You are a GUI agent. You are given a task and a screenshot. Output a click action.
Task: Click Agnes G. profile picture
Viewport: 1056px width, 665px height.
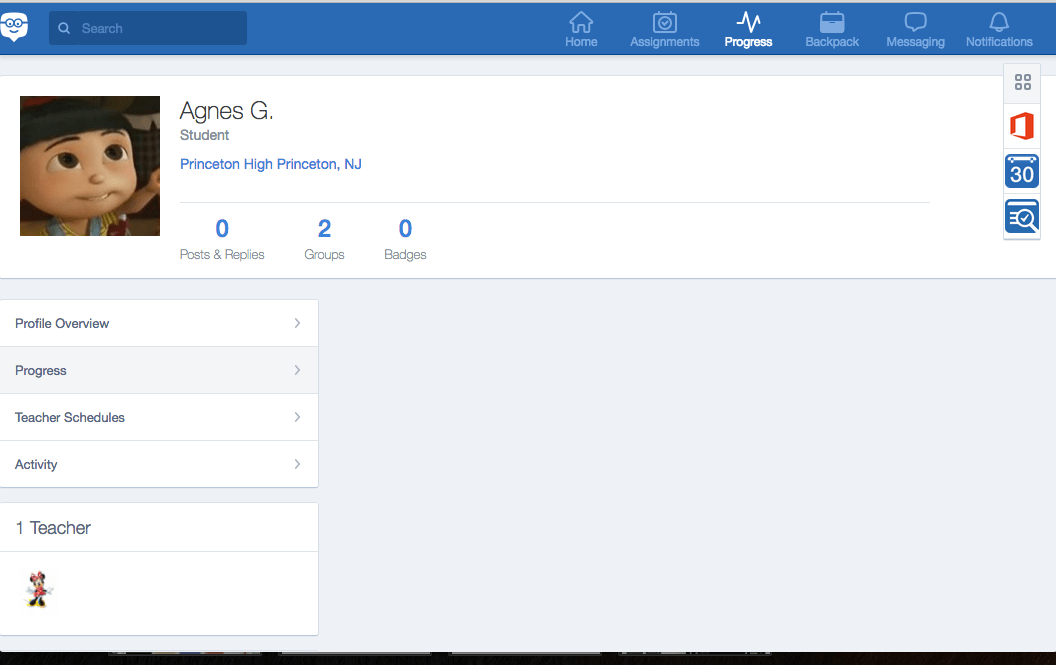[x=90, y=166]
